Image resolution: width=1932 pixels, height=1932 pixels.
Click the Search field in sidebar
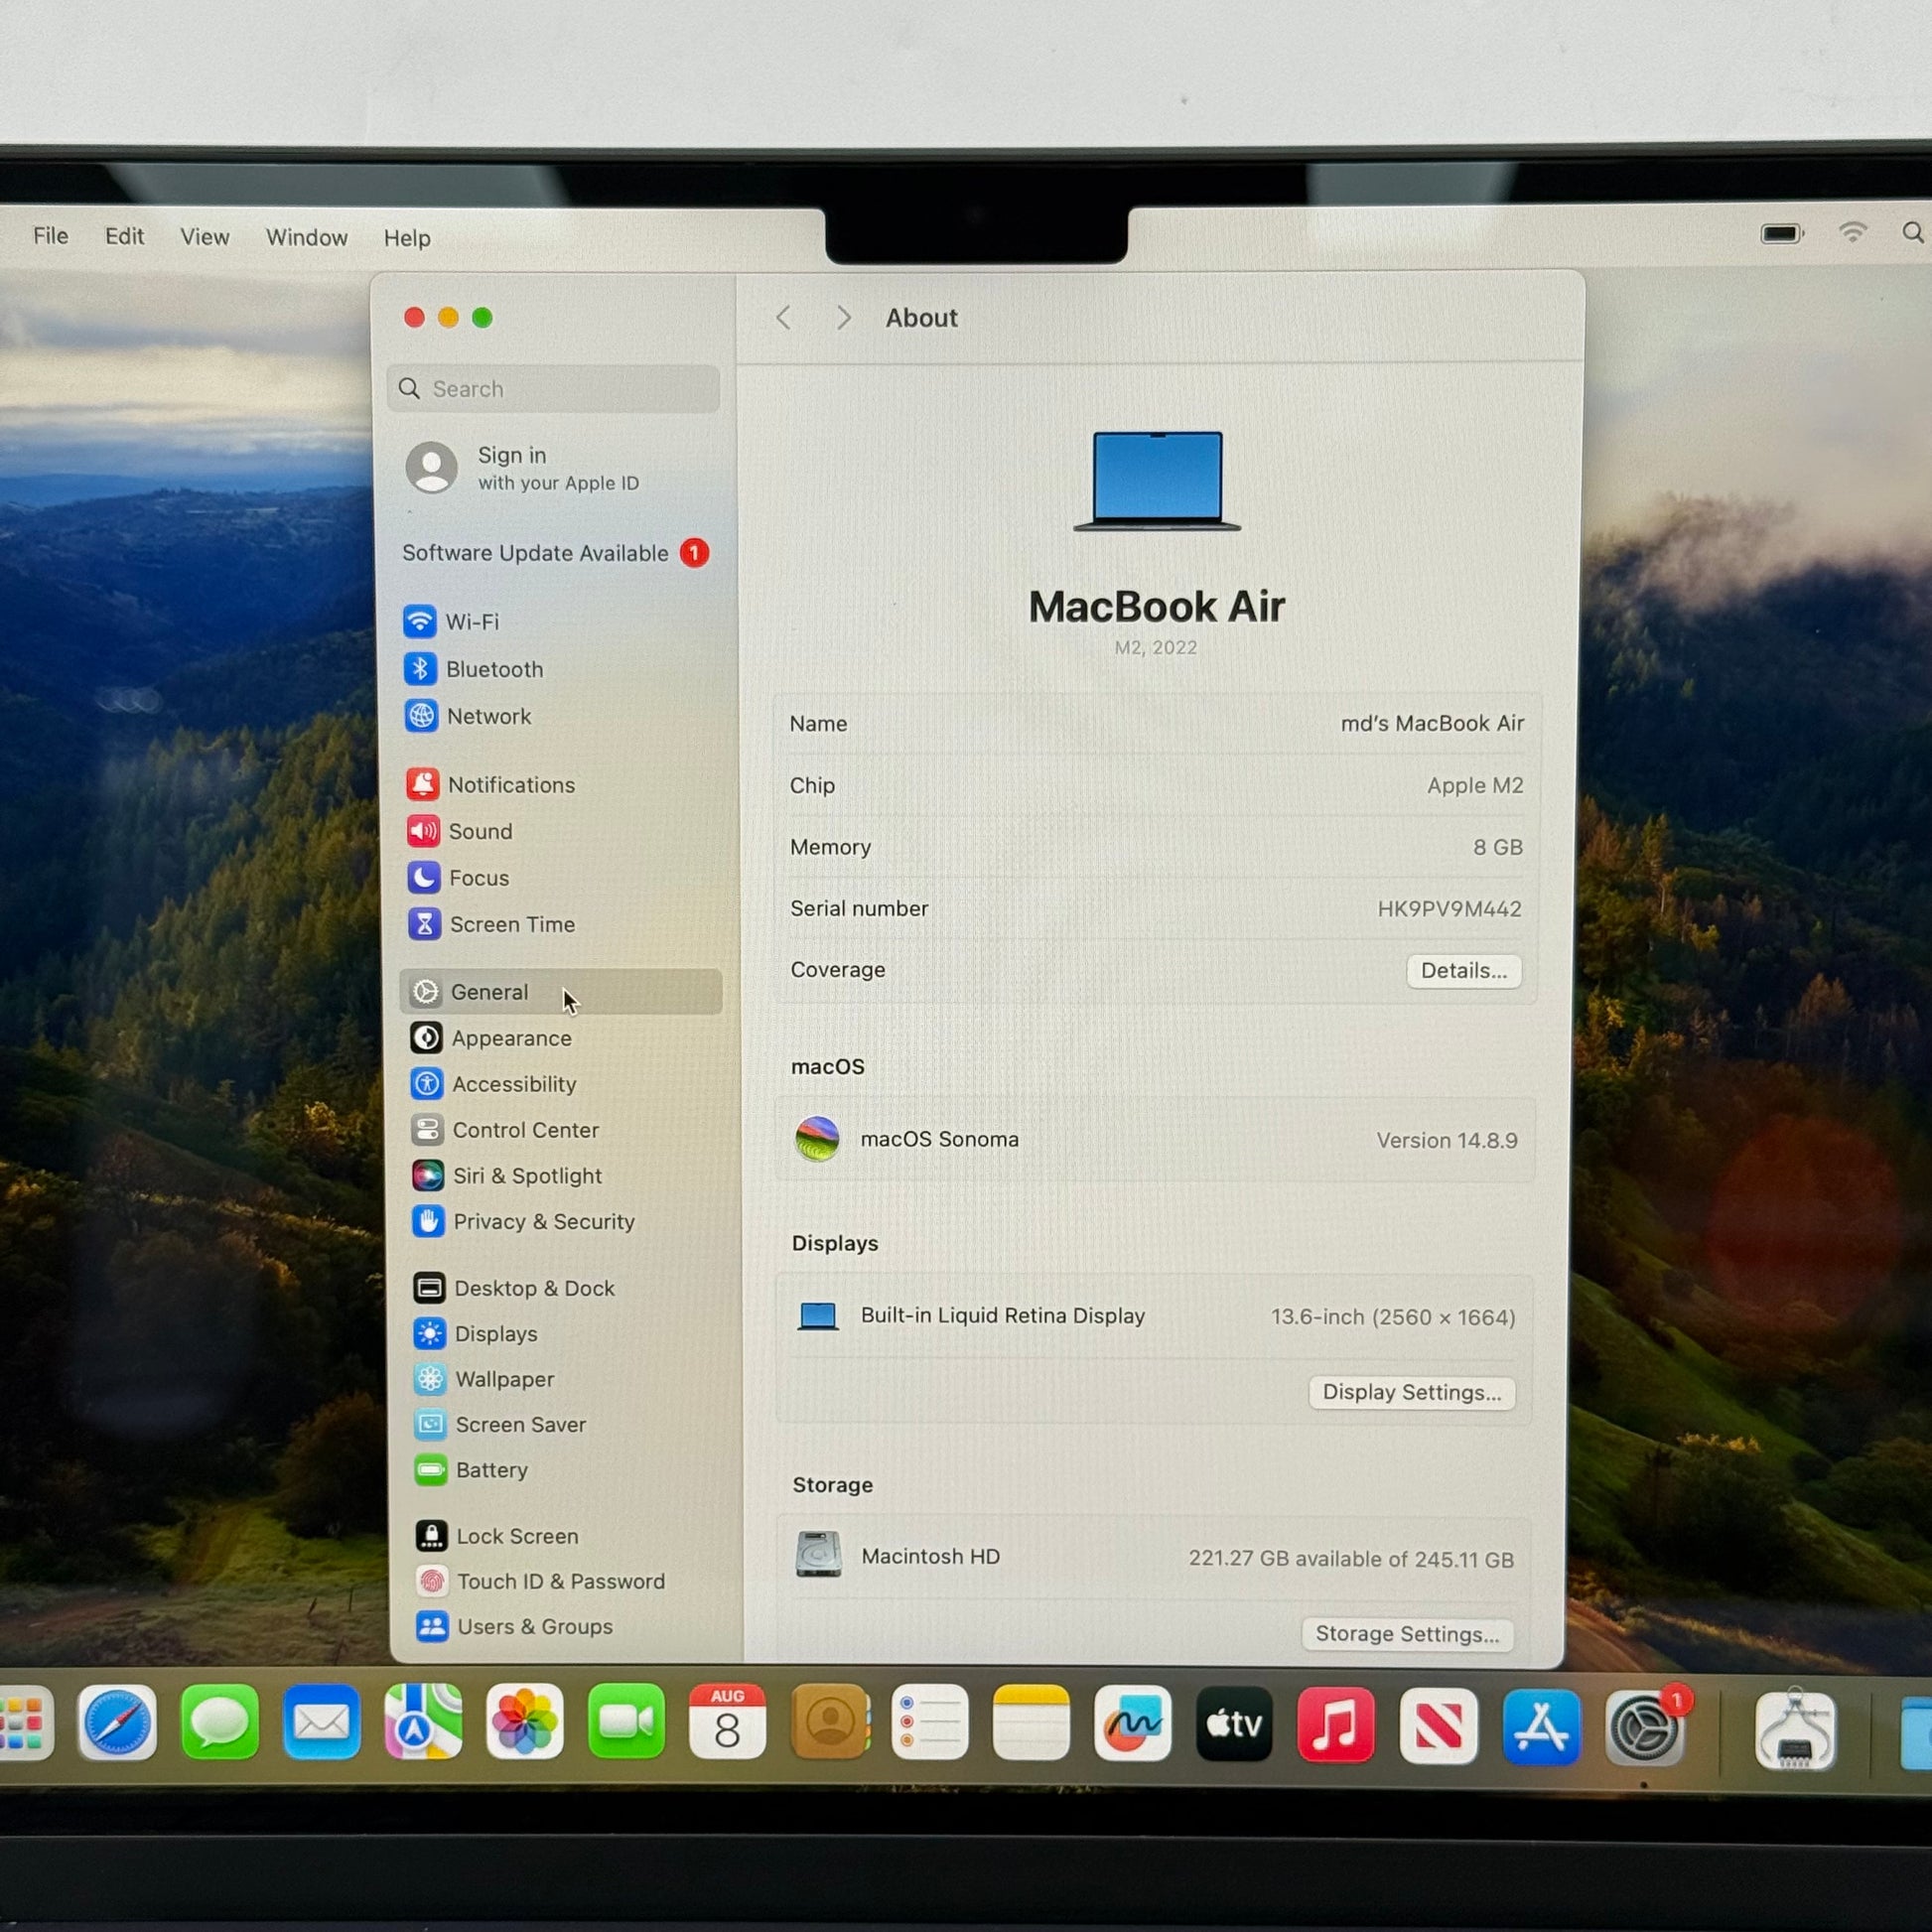coord(553,389)
